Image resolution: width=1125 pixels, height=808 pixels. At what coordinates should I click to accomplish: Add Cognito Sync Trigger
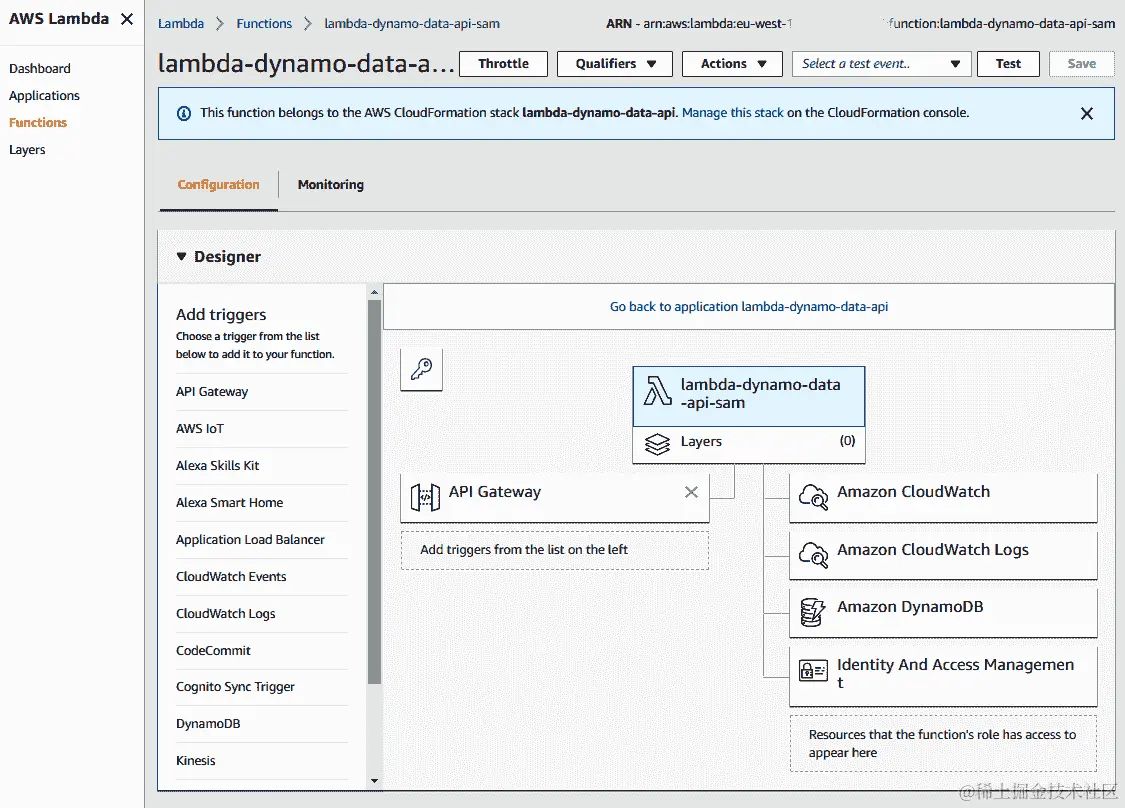click(235, 687)
